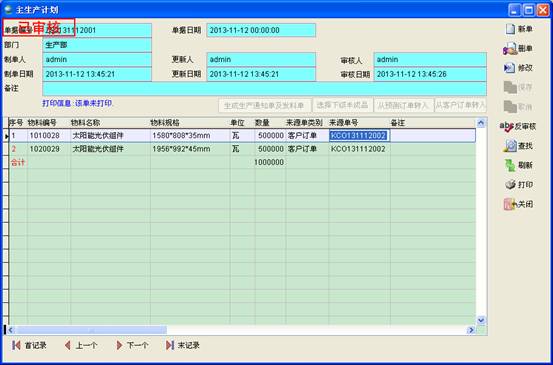Viewport: 553px width, 365px height.
Task: Click the 新单 (new document) icon
Action: [x=510, y=29]
